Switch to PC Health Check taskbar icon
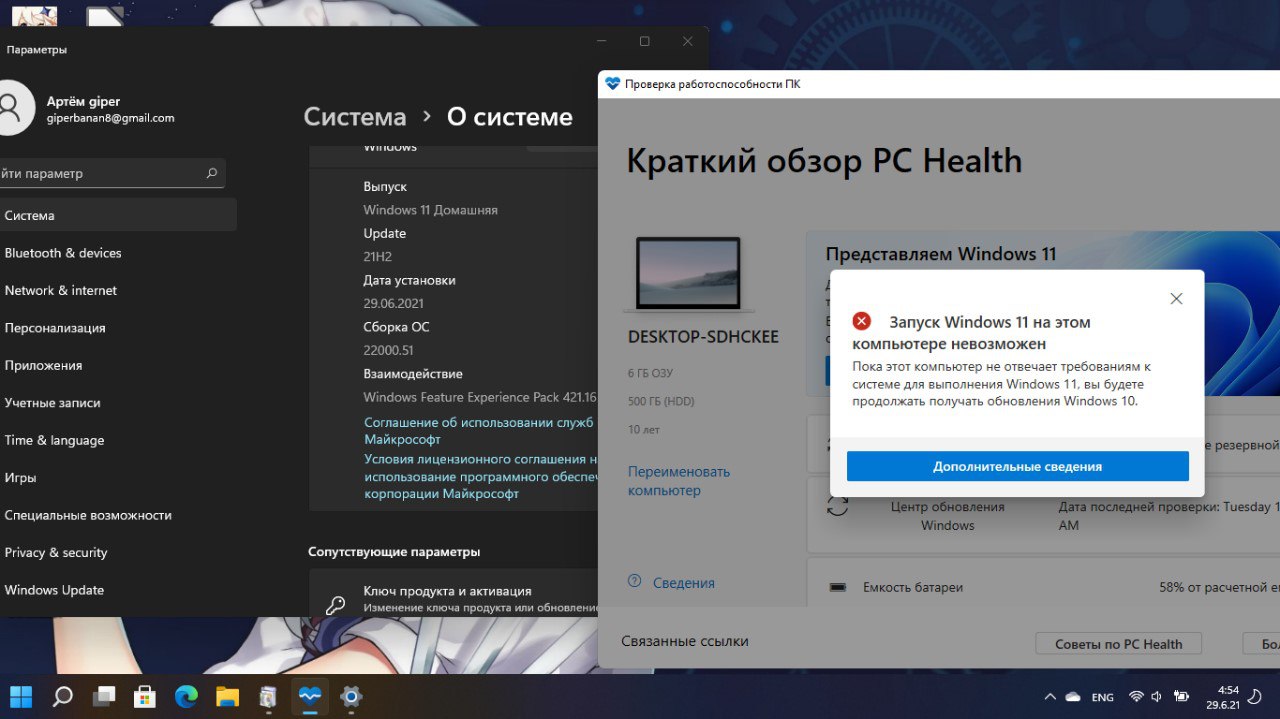The width and height of the screenshot is (1280, 719). pyautogui.click(x=309, y=696)
